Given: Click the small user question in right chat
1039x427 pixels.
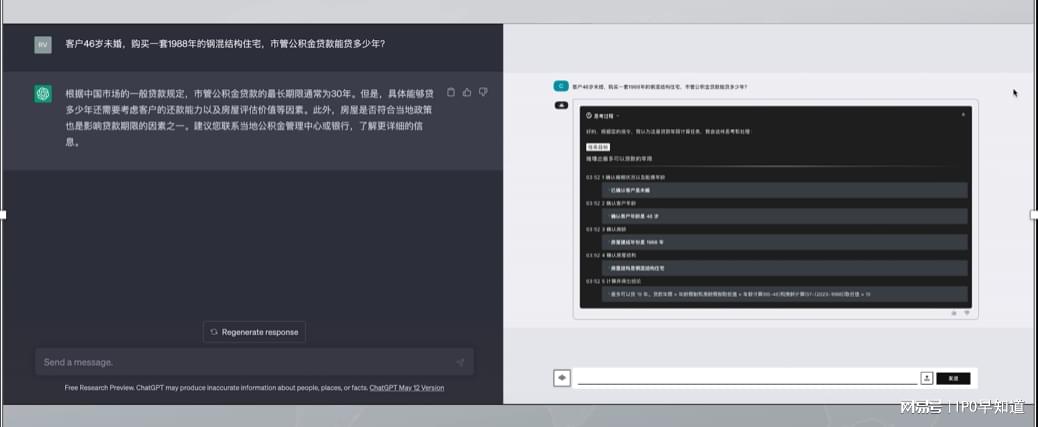Looking at the screenshot, I should [x=660, y=87].
